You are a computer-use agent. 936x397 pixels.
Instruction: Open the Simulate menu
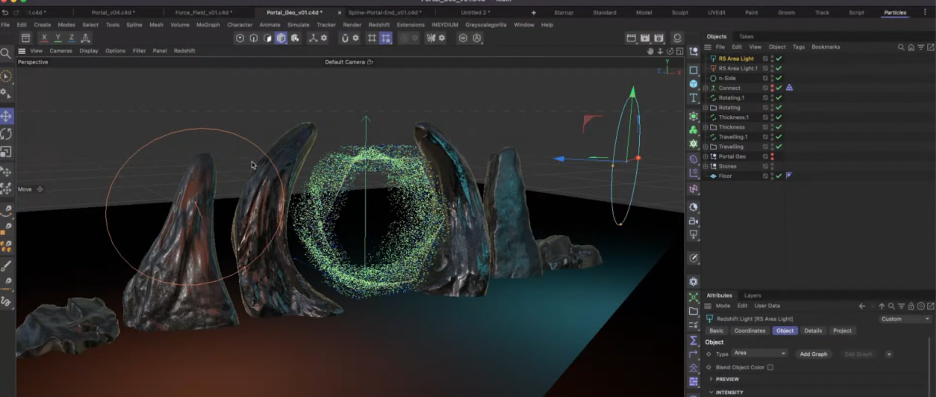(298, 25)
